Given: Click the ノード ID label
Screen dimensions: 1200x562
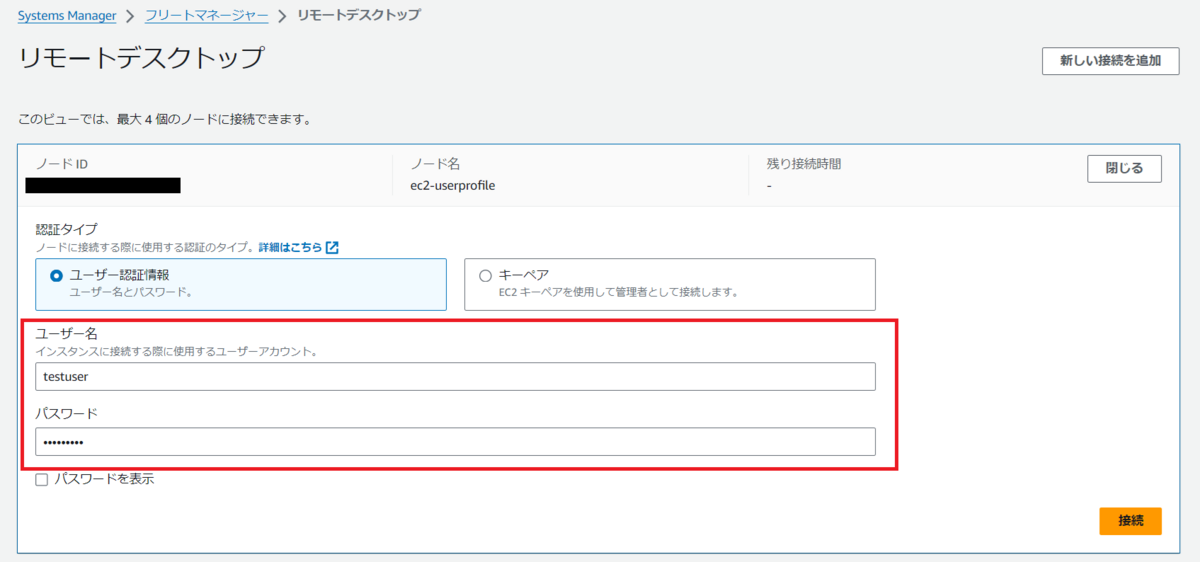Looking at the screenshot, I should [63, 163].
